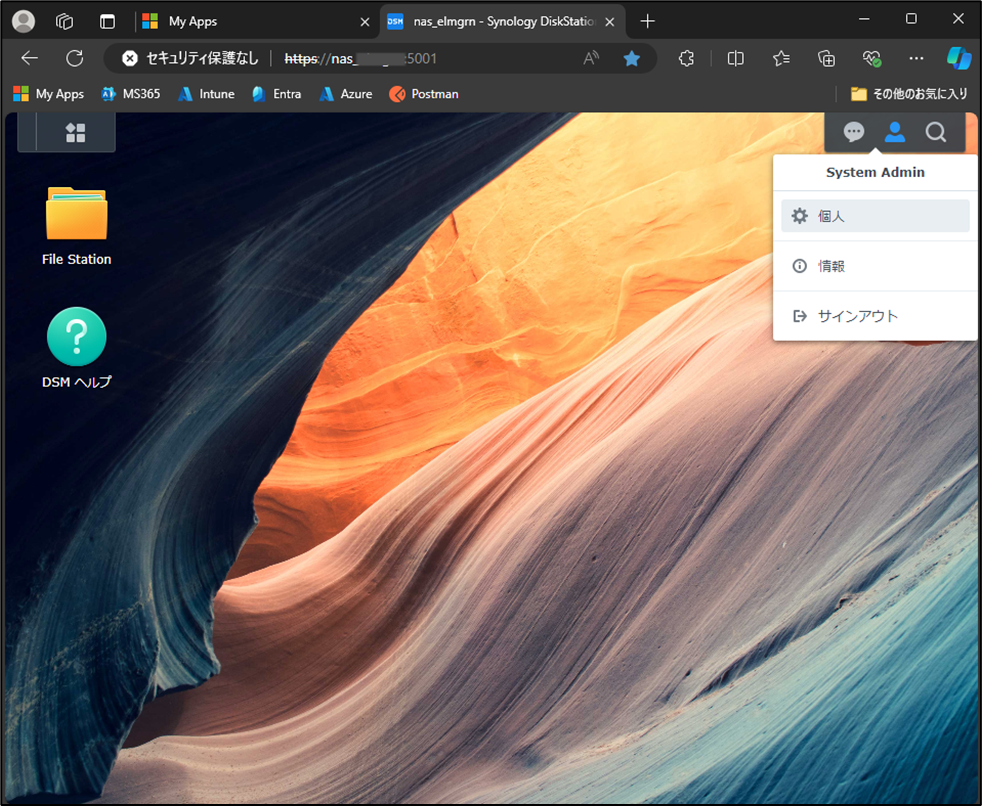Toggle the DSM user options icon
982x806 pixels.
894,132
